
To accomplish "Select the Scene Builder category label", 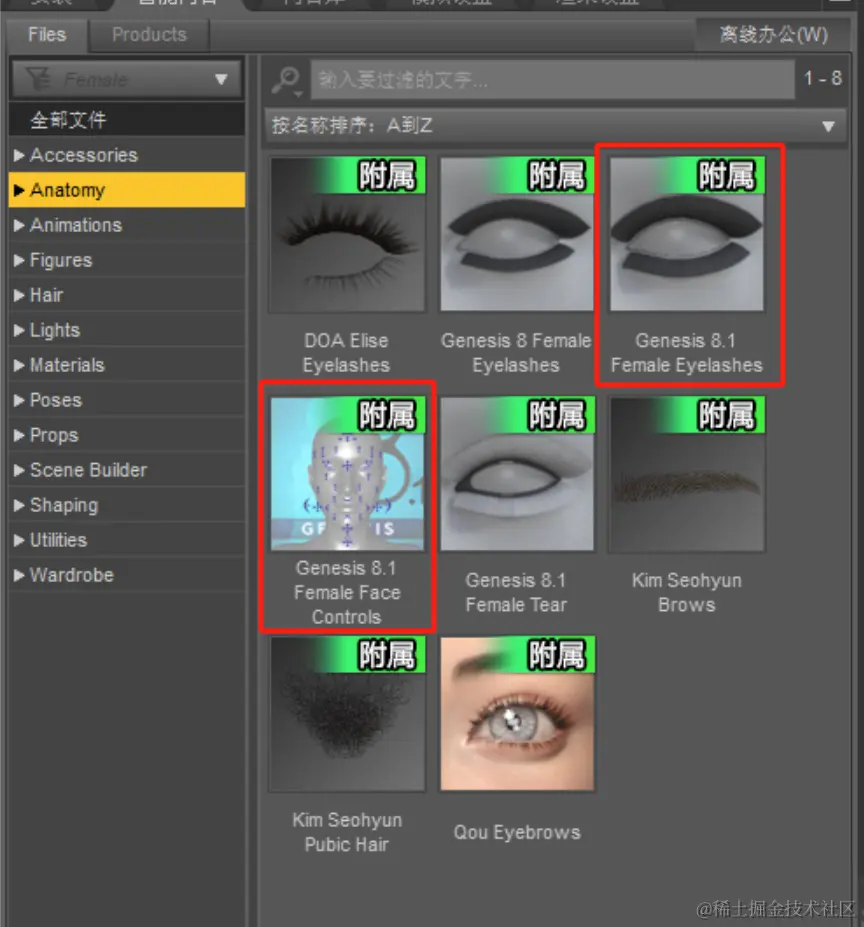I will (88, 470).
